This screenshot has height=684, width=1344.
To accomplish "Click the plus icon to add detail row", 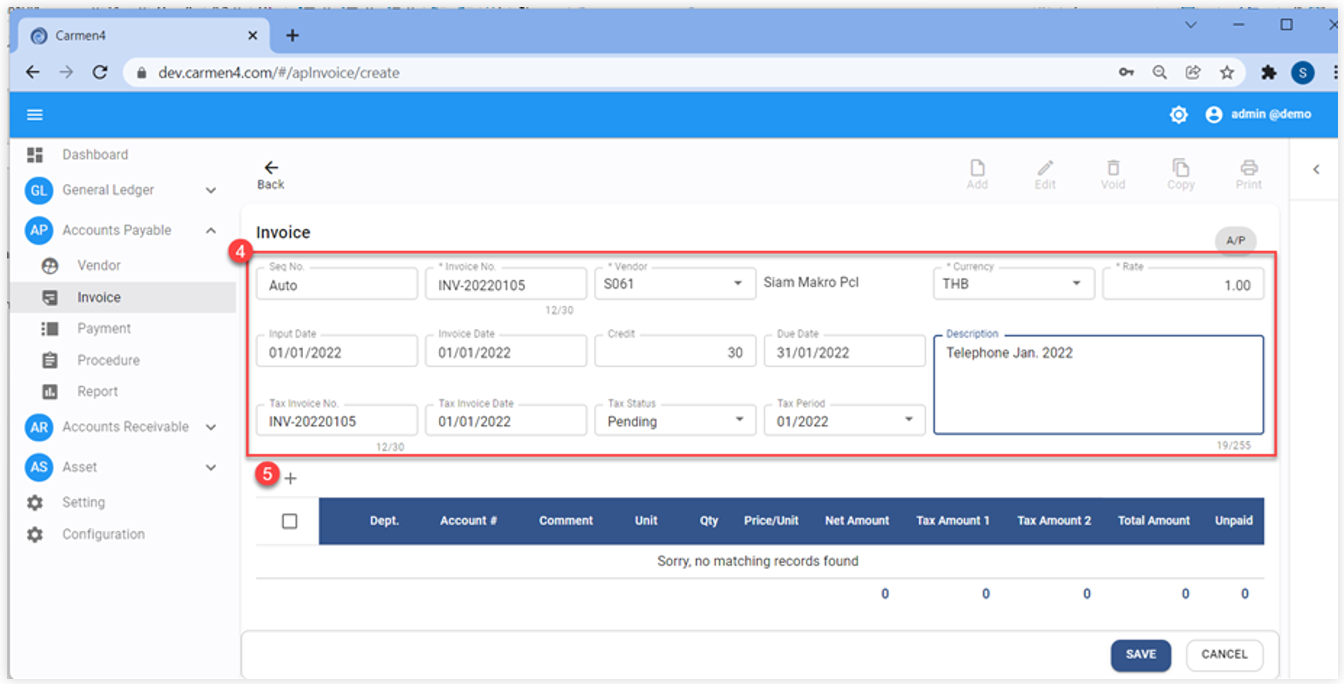I will [x=291, y=479].
